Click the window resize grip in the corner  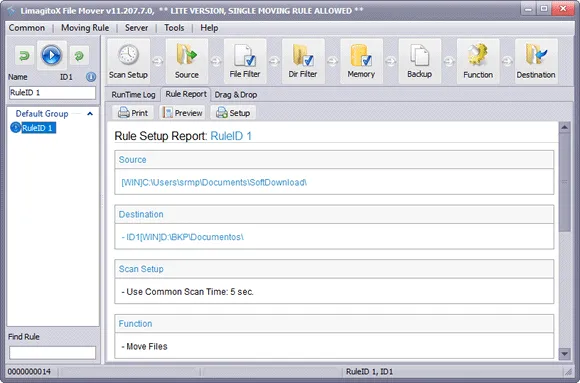point(568,372)
